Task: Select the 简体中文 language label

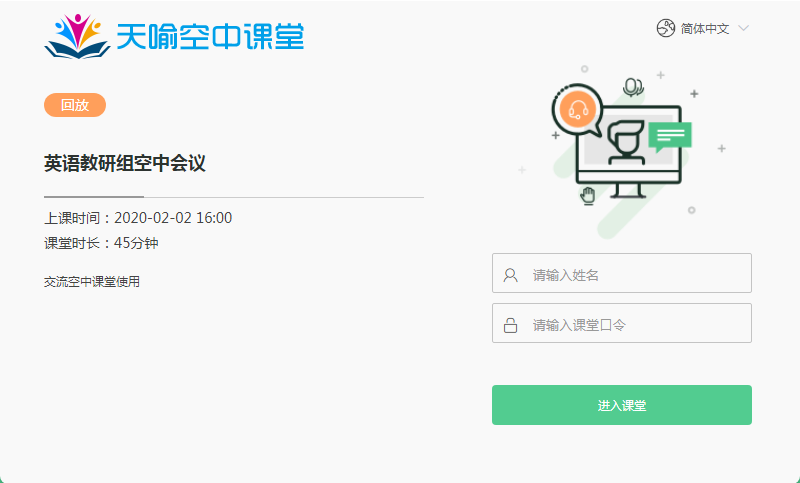Action: tap(705, 29)
